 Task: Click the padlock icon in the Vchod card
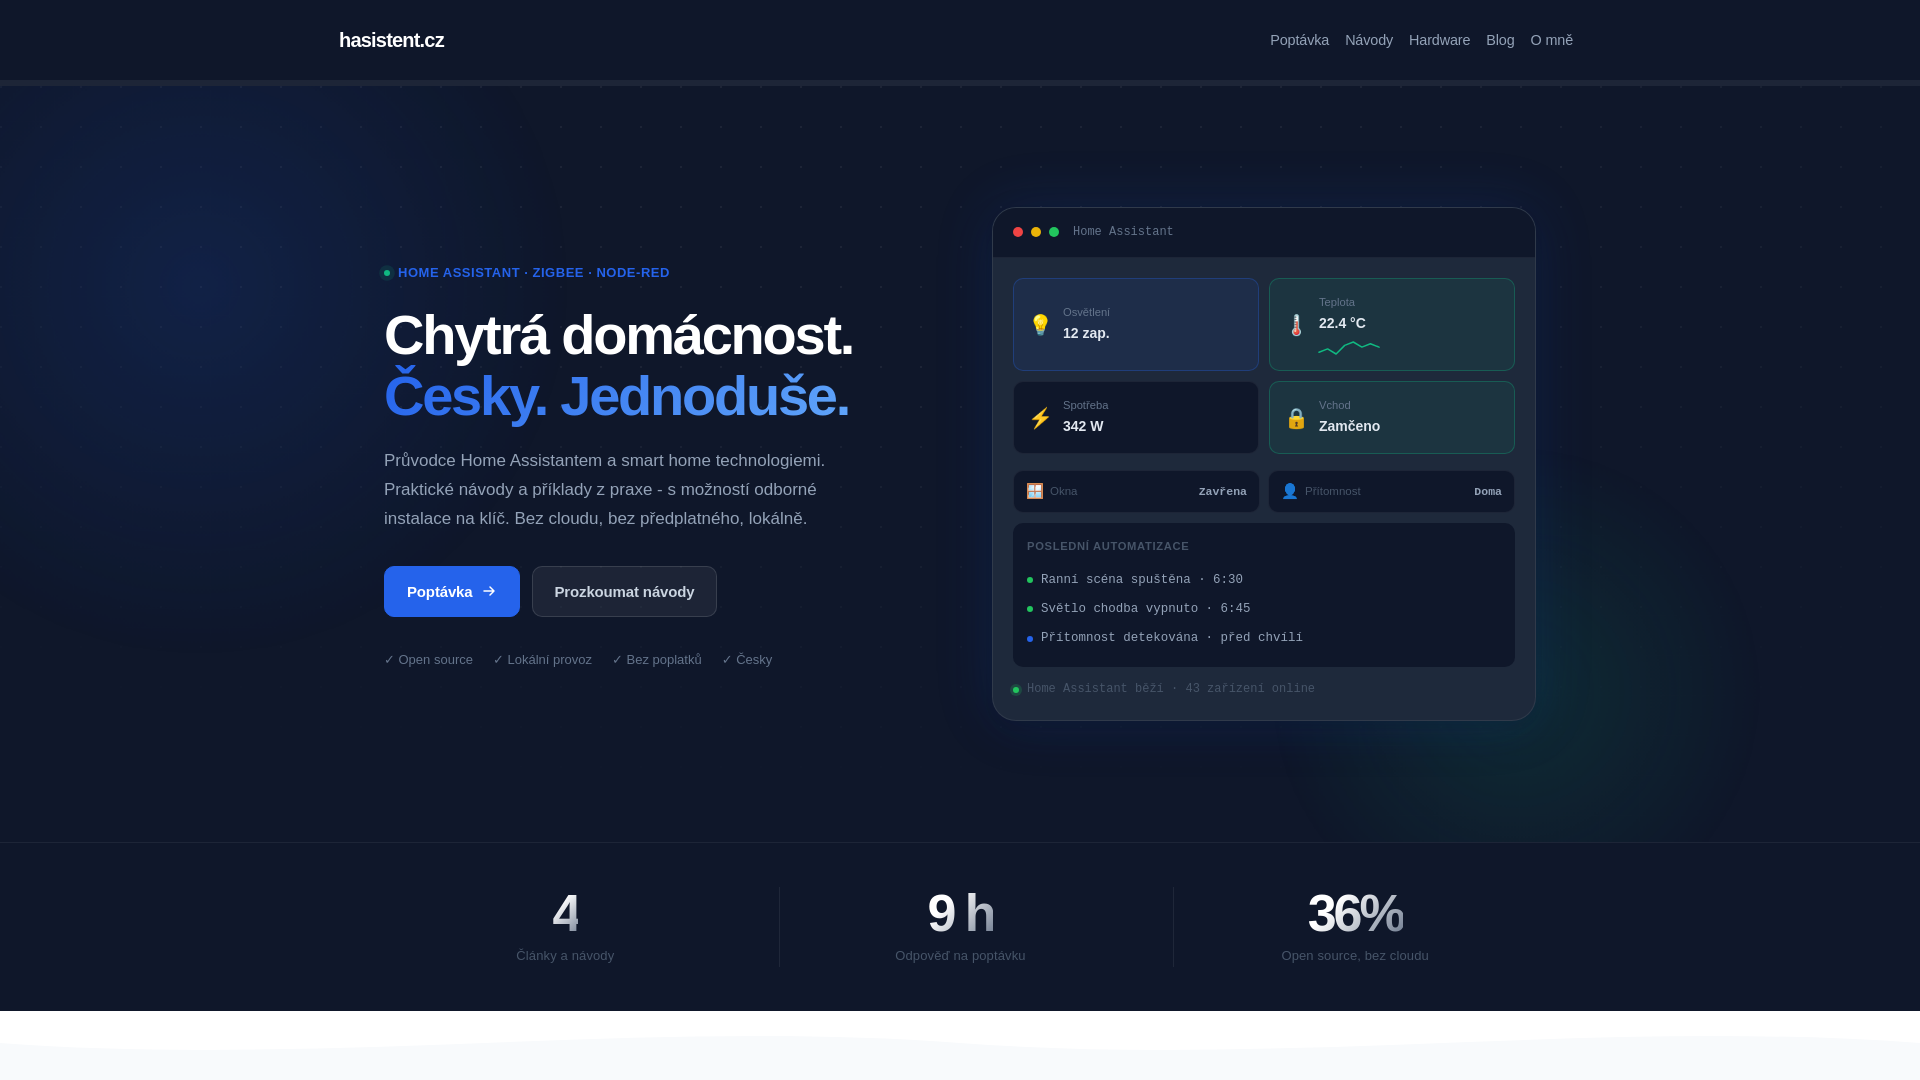pos(1296,418)
